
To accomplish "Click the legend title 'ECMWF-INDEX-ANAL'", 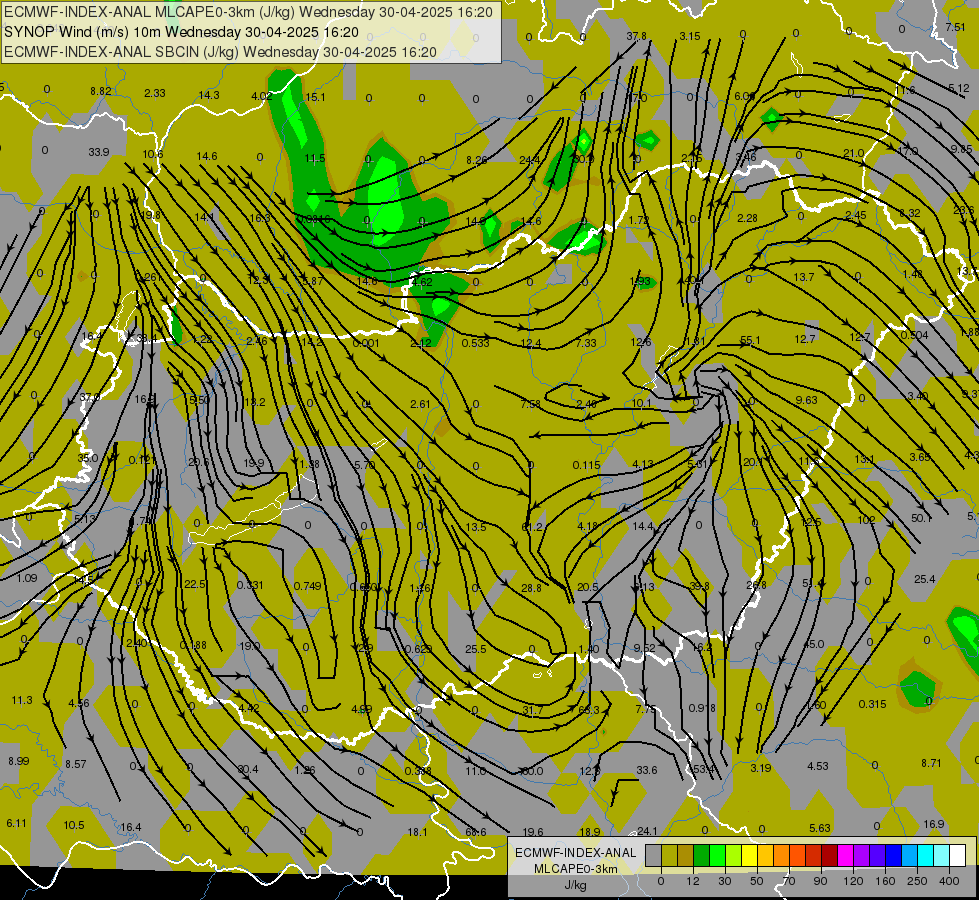I will tap(576, 853).
